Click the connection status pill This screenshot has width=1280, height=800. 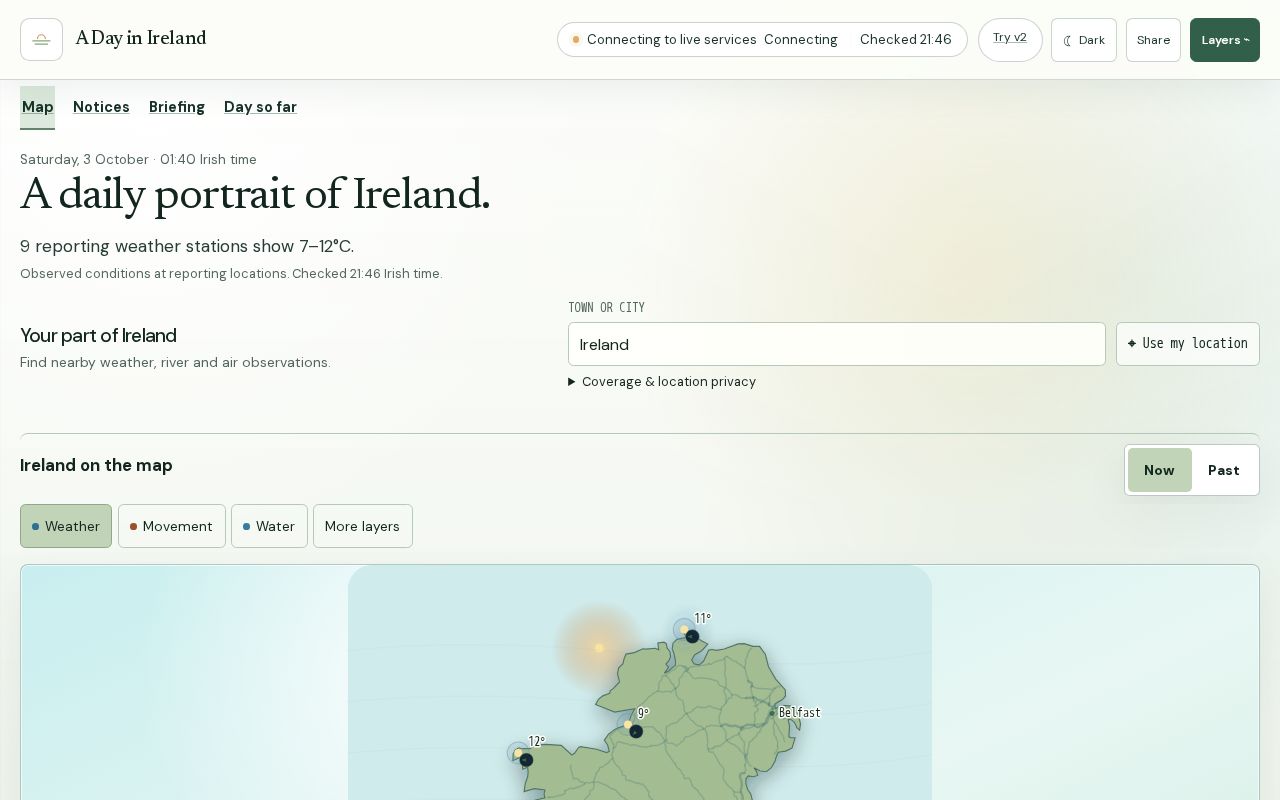point(762,40)
